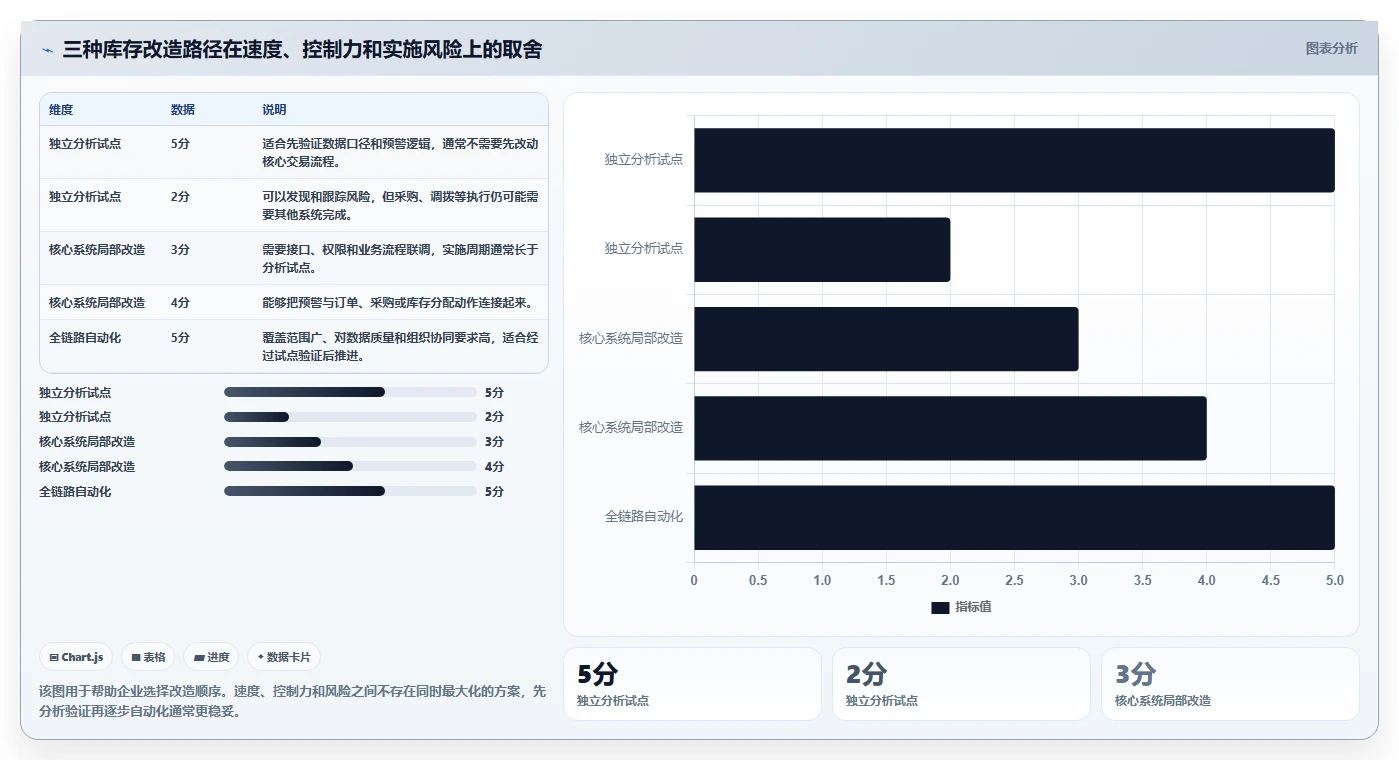The height and width of the screenshot is (760, 1399).
Task: Click the 核心系统局部改造 progress bar valued 4分
Action: point(350,466)
